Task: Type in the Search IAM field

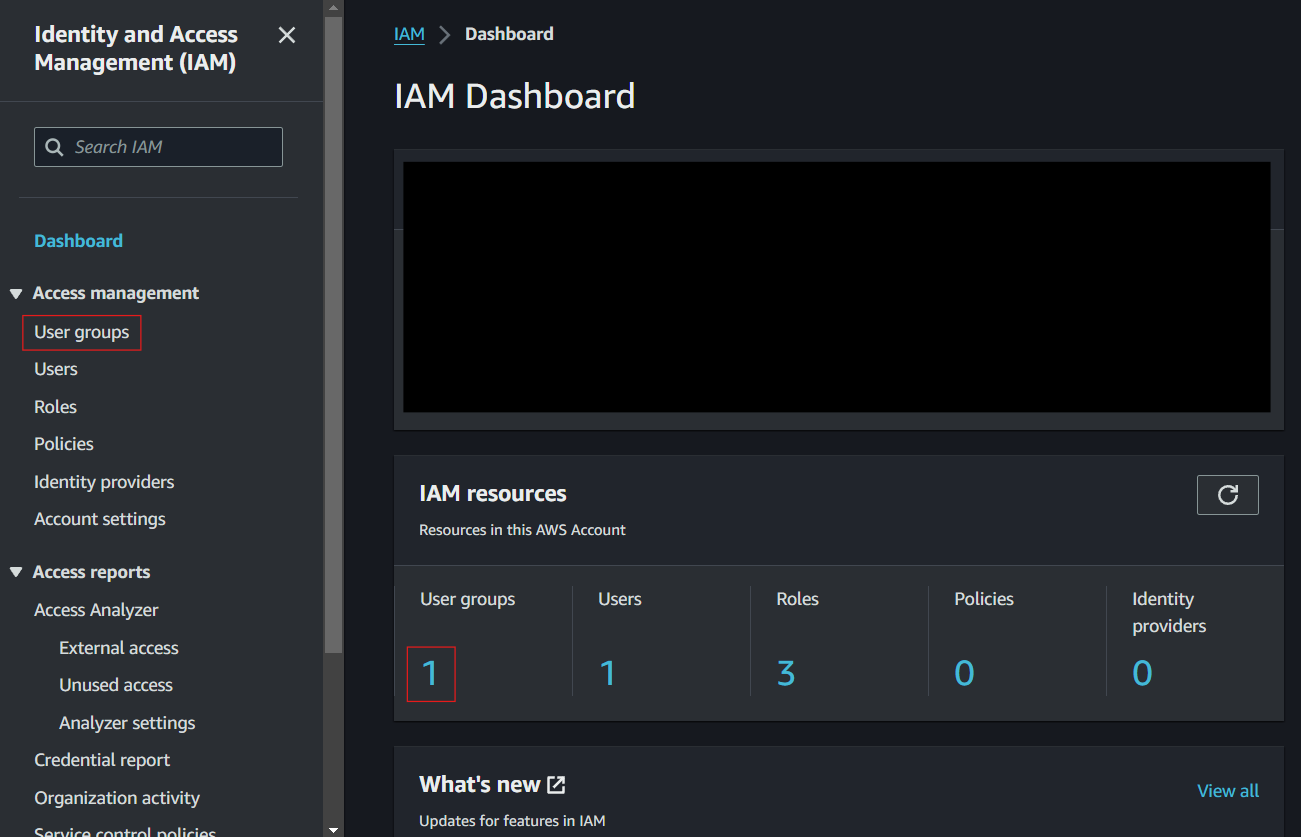Action: 170,147
